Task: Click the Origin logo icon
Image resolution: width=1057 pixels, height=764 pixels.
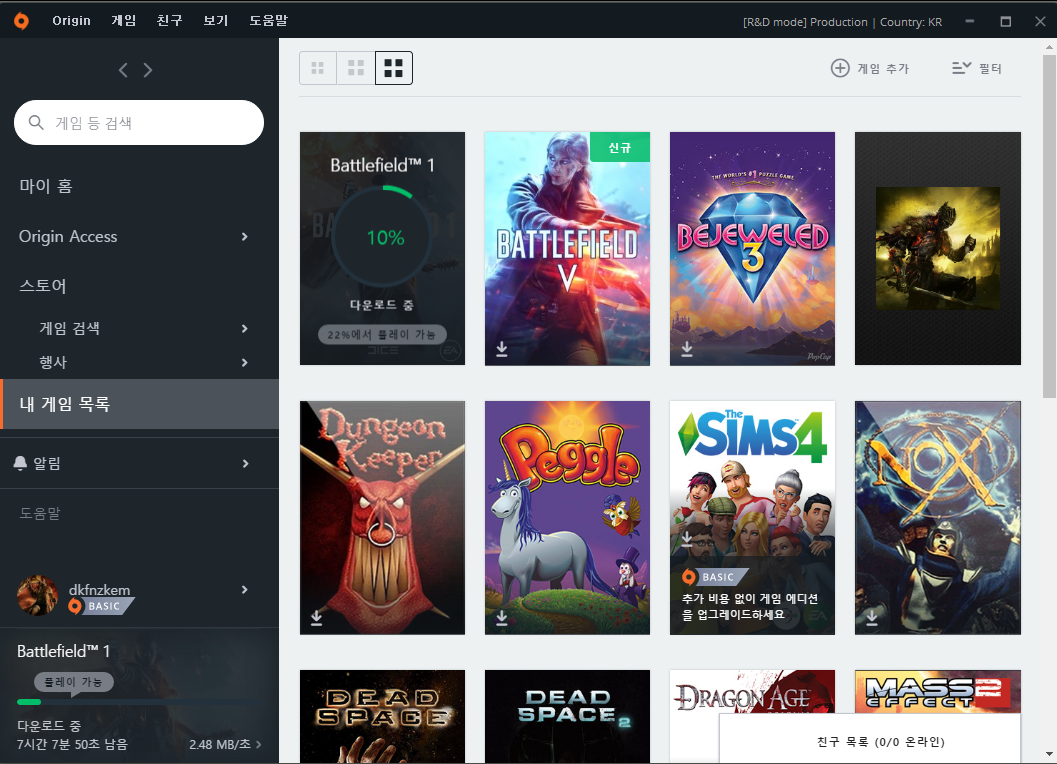Action: click(21, 21)
